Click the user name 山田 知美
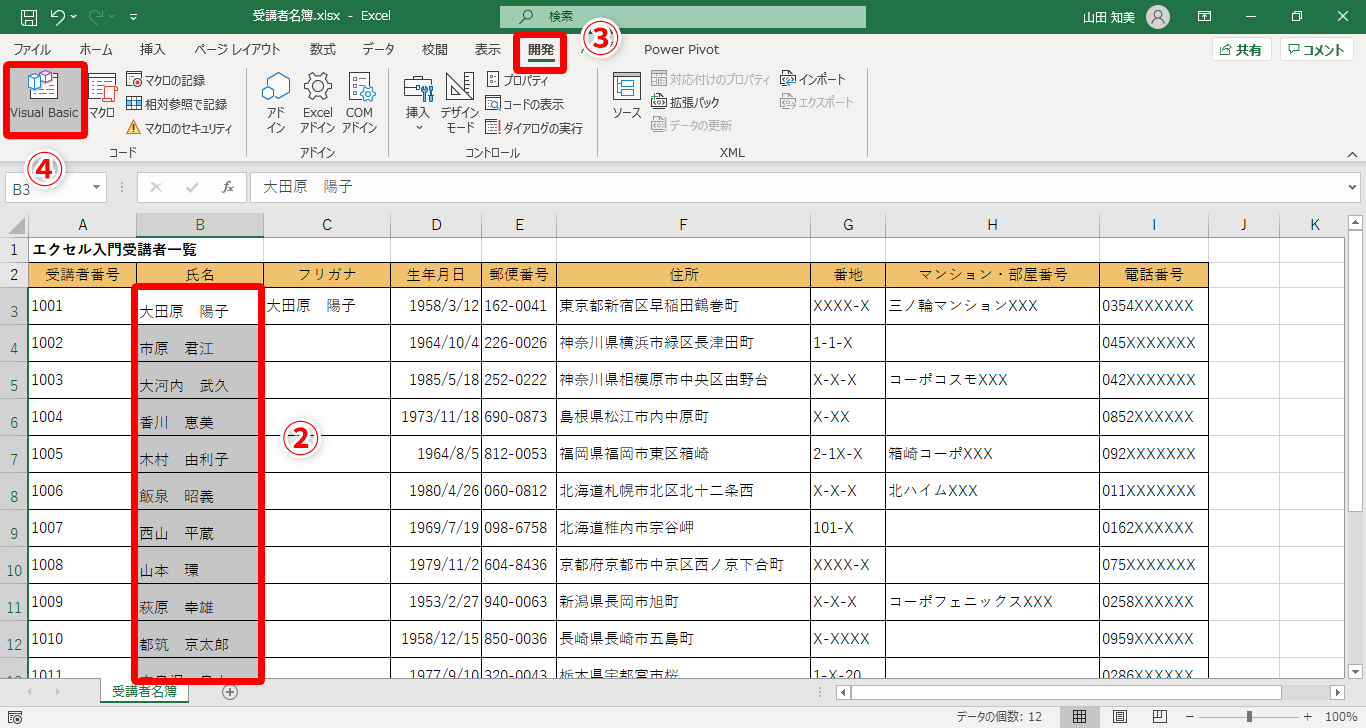 point(1110,17)
